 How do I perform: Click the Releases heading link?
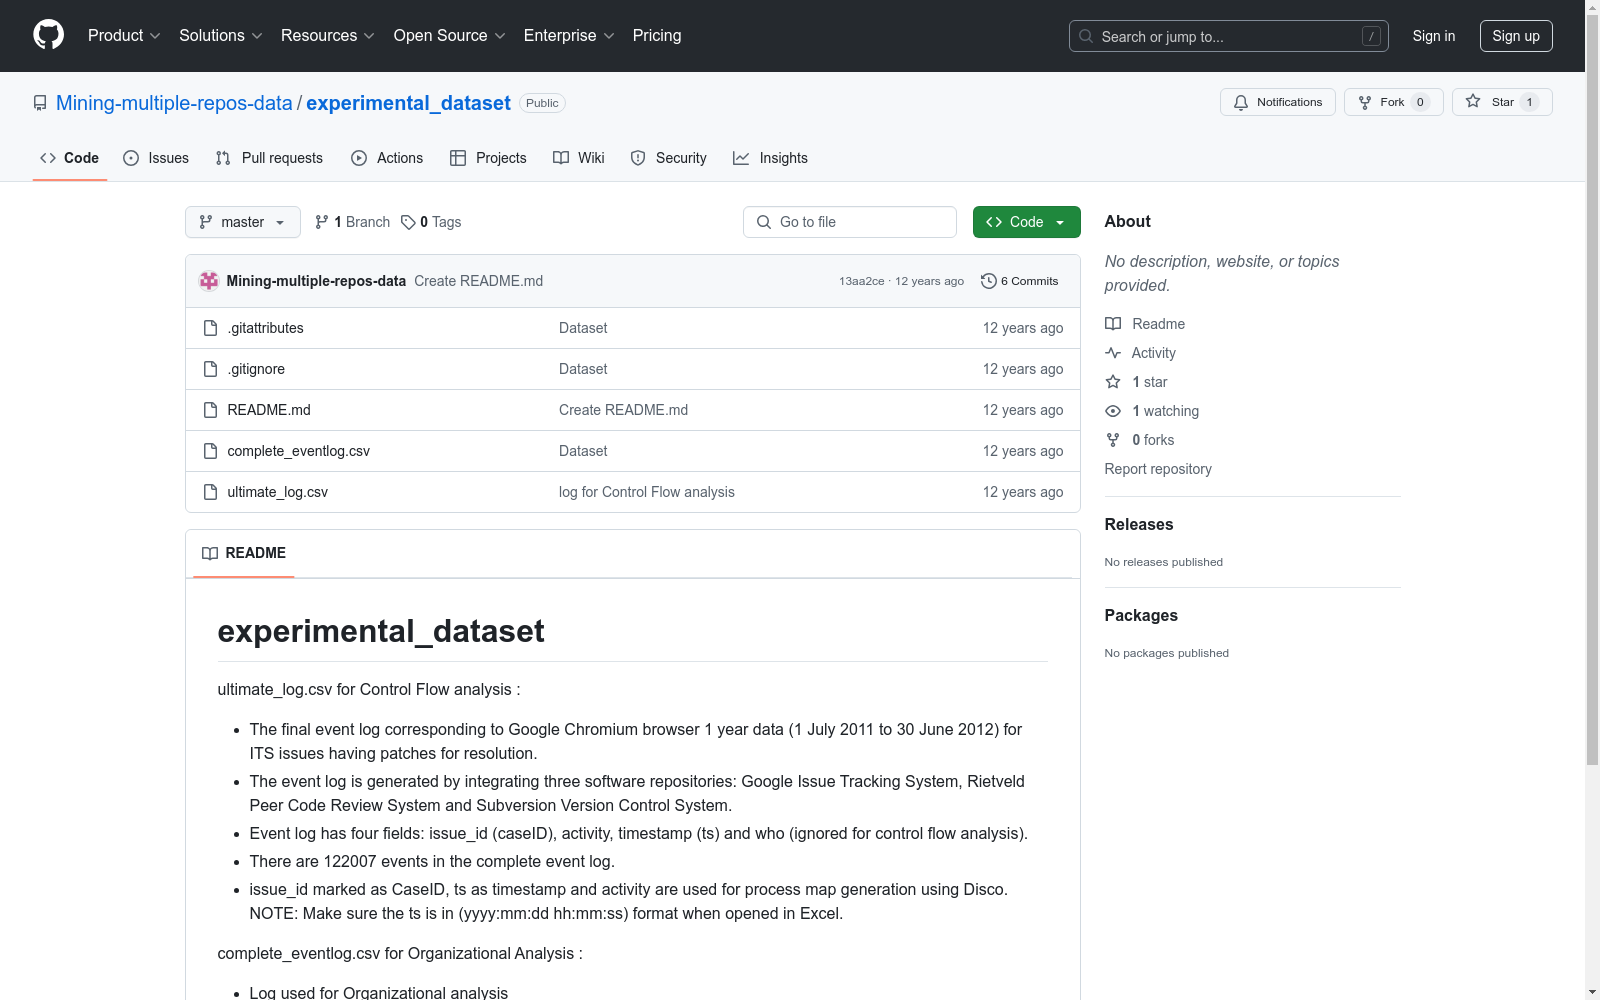click(1139, 524)
